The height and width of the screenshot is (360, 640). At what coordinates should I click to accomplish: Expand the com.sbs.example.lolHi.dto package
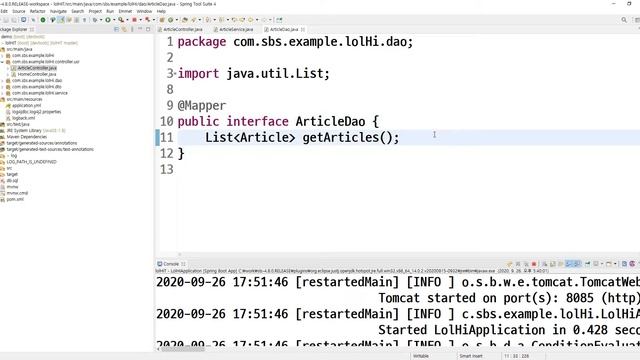pos(2,87)
